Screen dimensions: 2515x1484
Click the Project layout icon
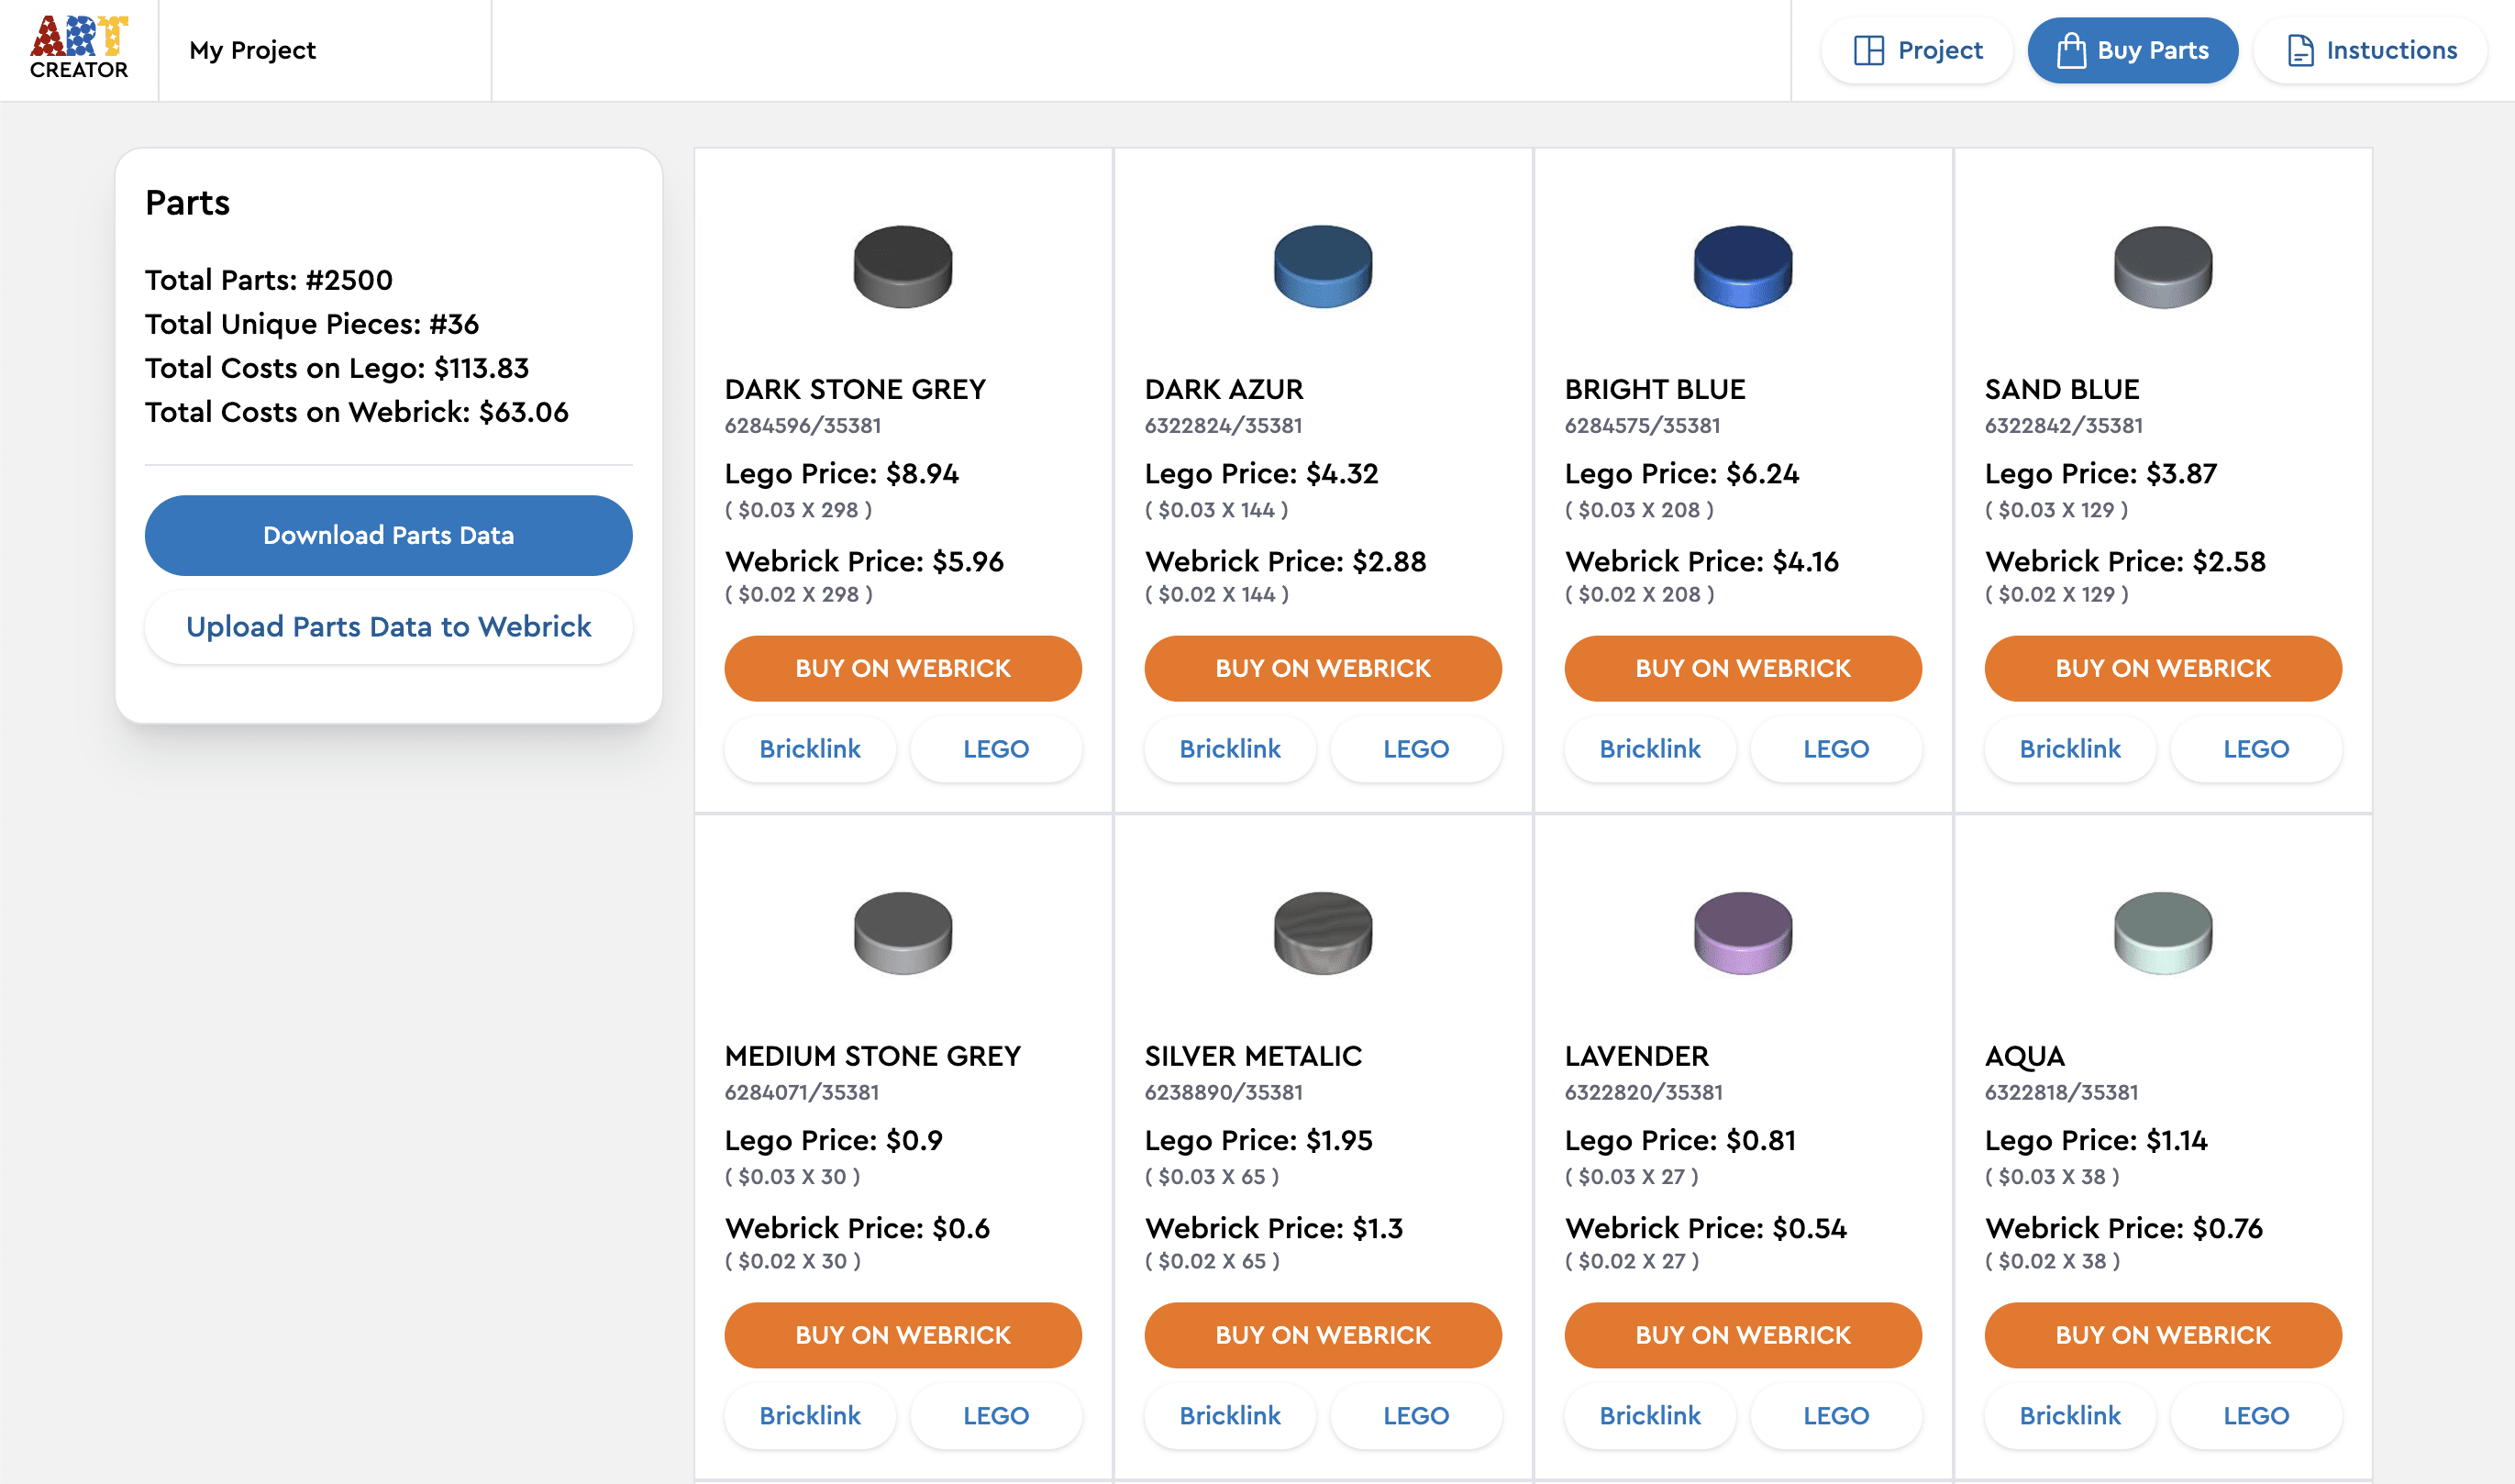point(1868,50)
